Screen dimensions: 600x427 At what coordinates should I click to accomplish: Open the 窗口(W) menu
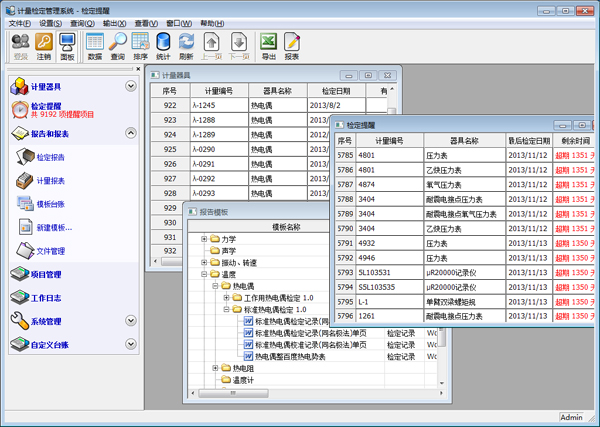(x=180, y=23)
